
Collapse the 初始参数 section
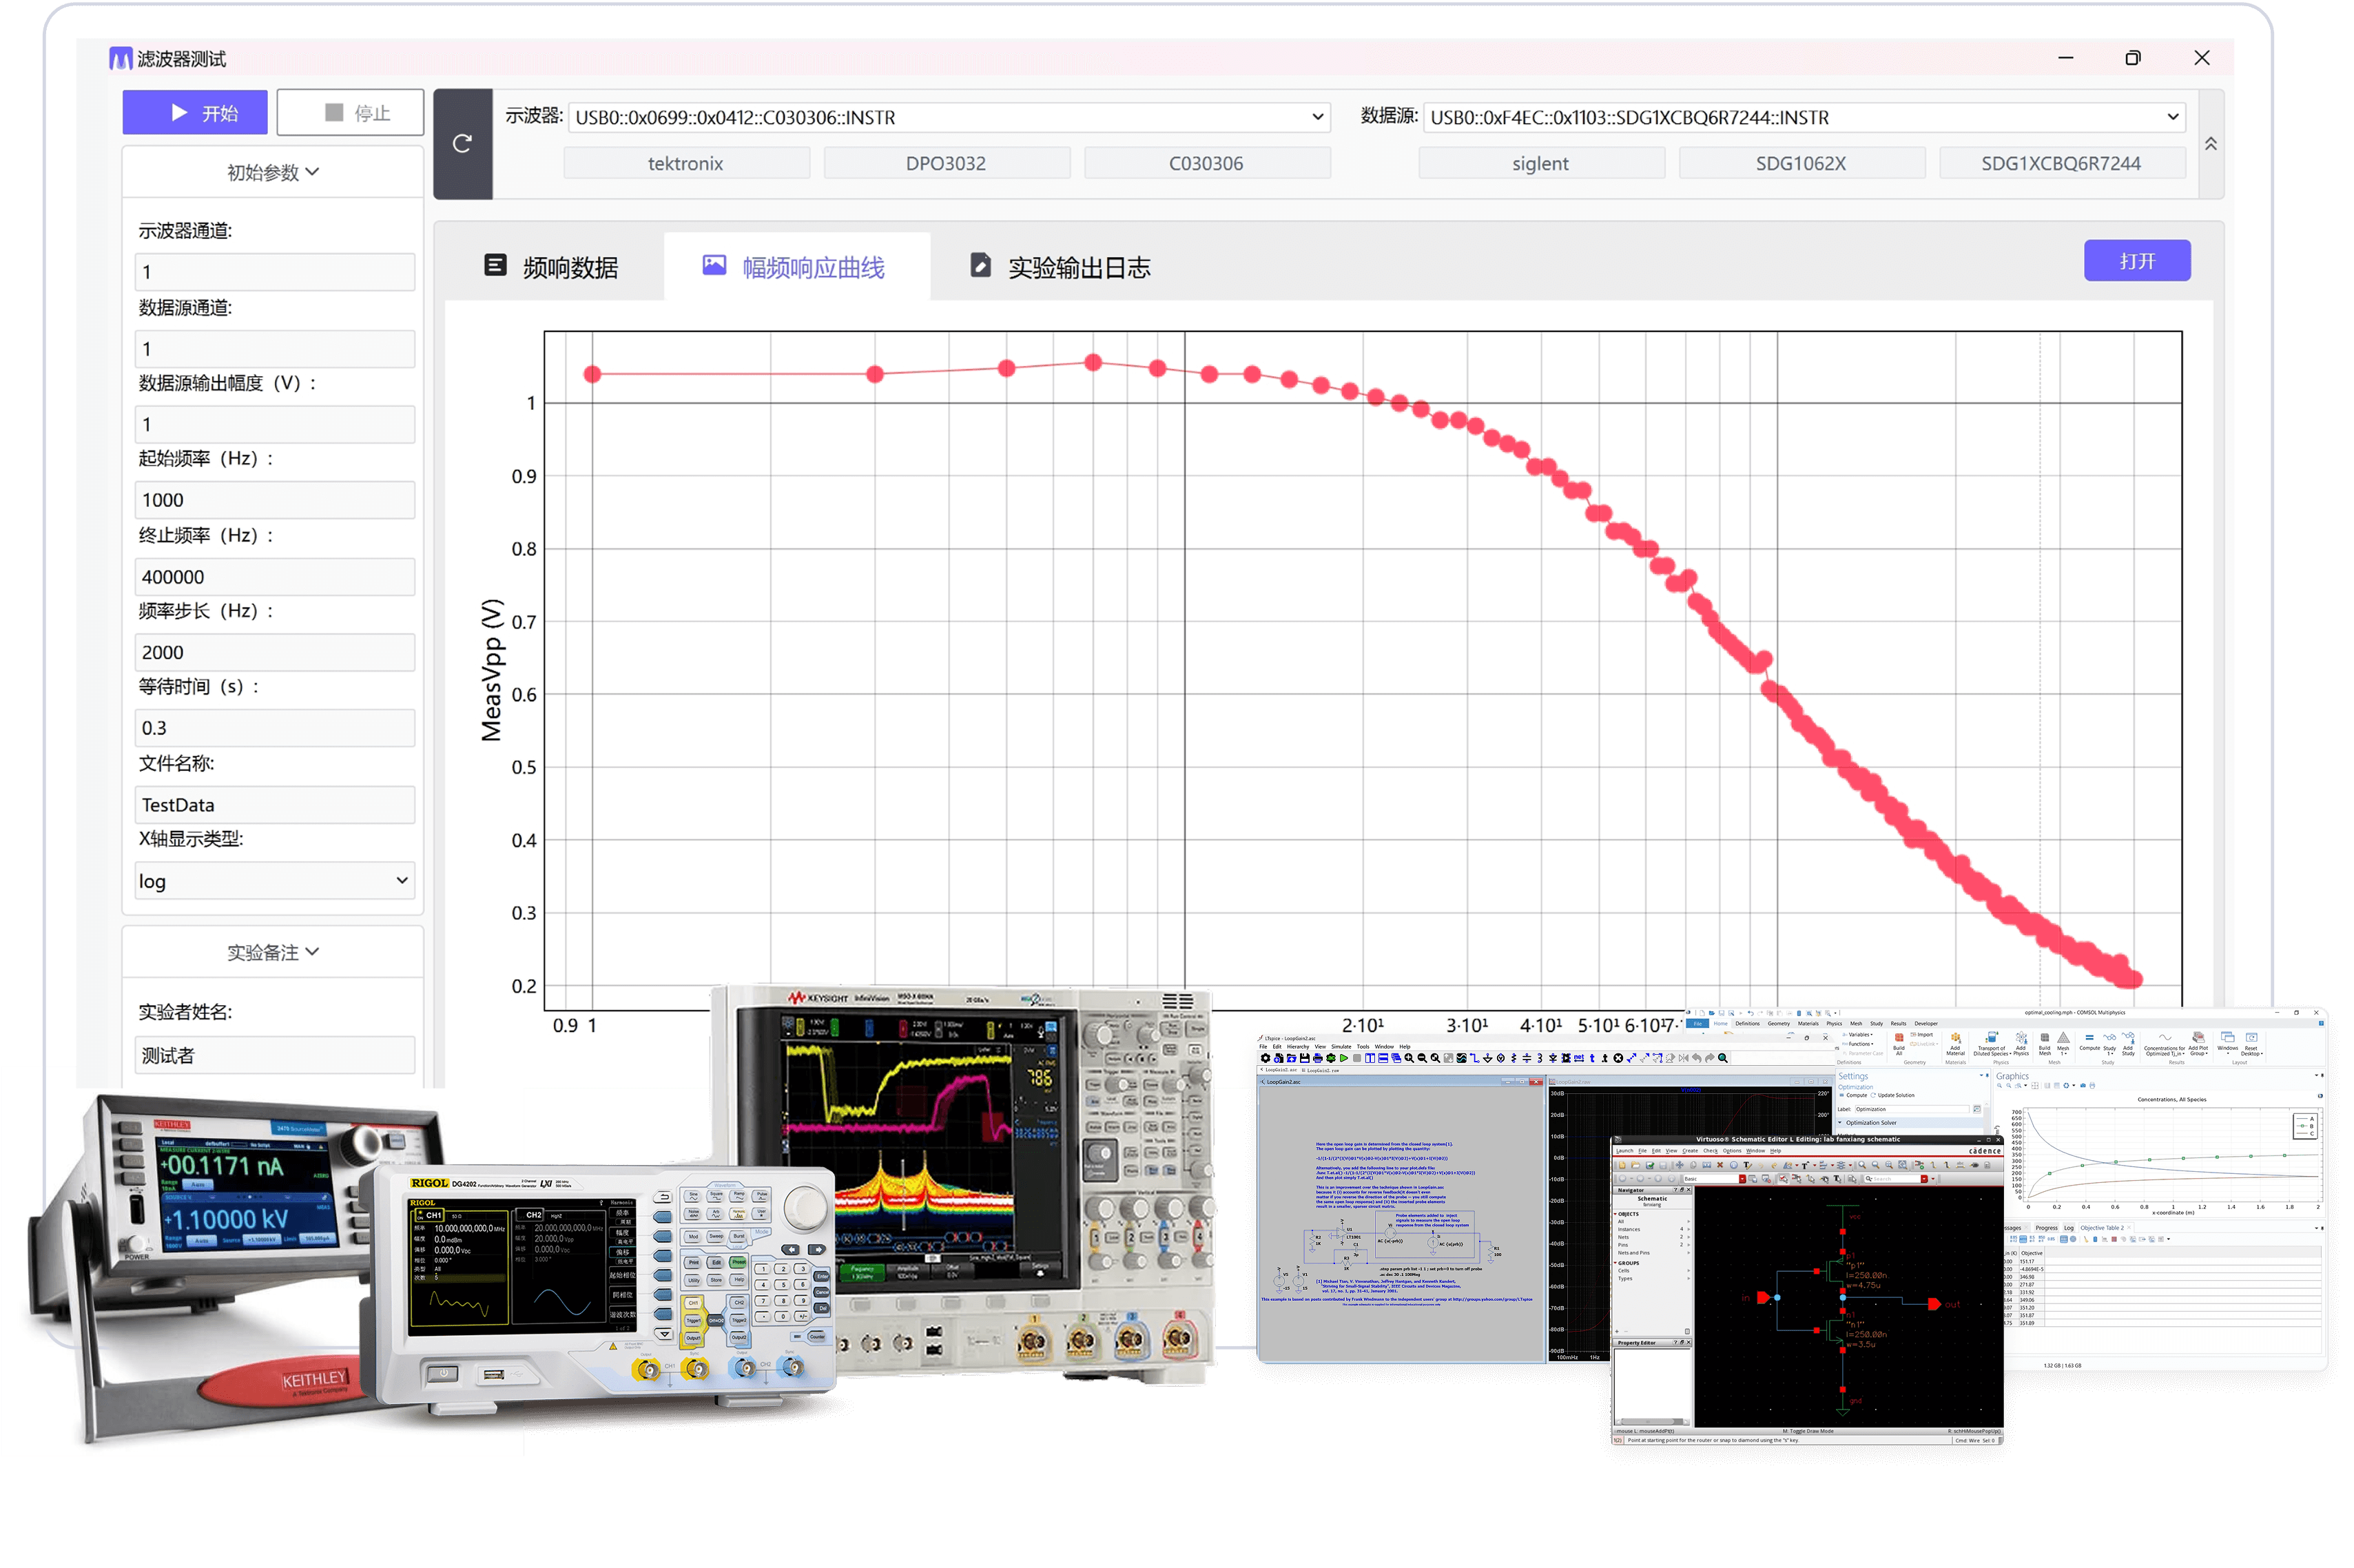pos(273,172)
